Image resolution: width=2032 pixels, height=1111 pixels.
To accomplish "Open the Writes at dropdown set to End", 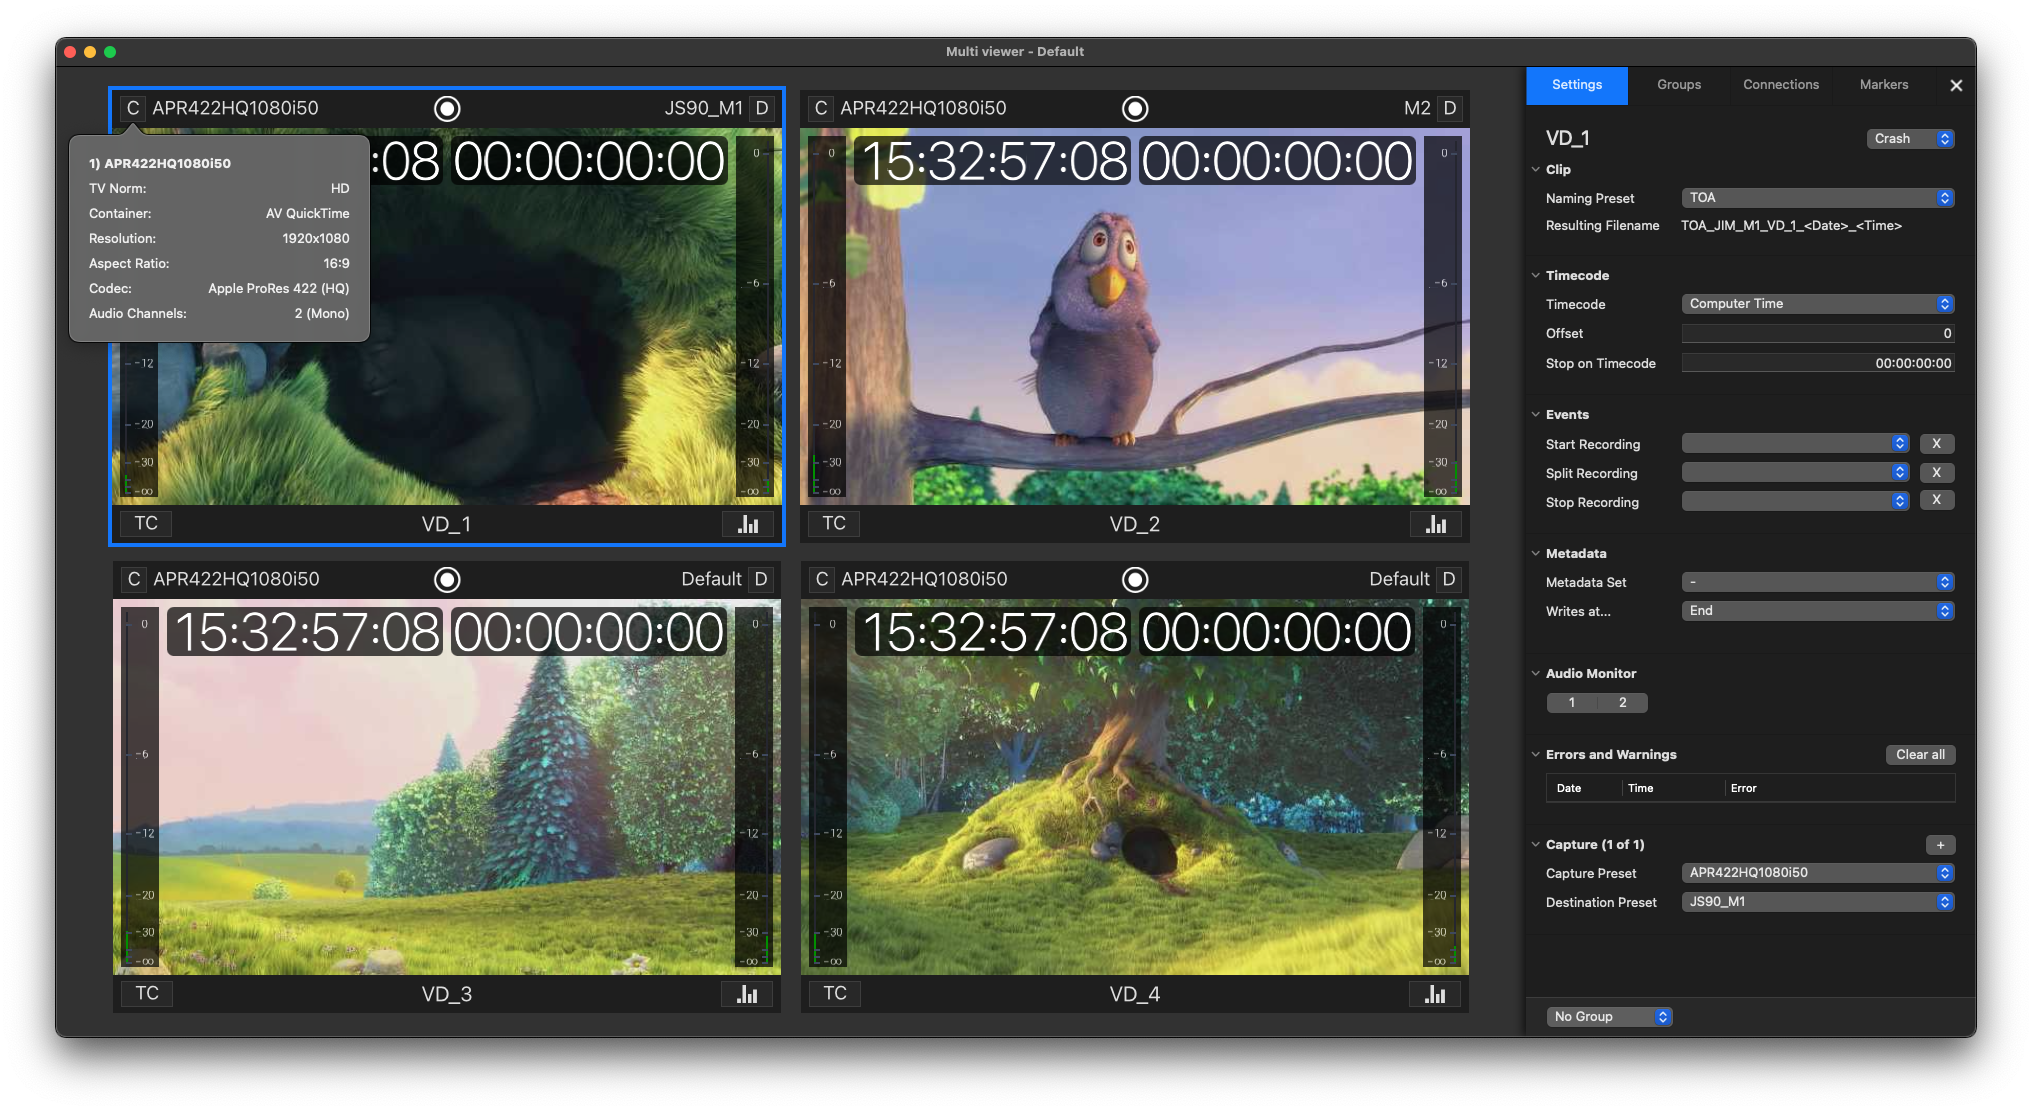I will click(x=1817, y=611).
